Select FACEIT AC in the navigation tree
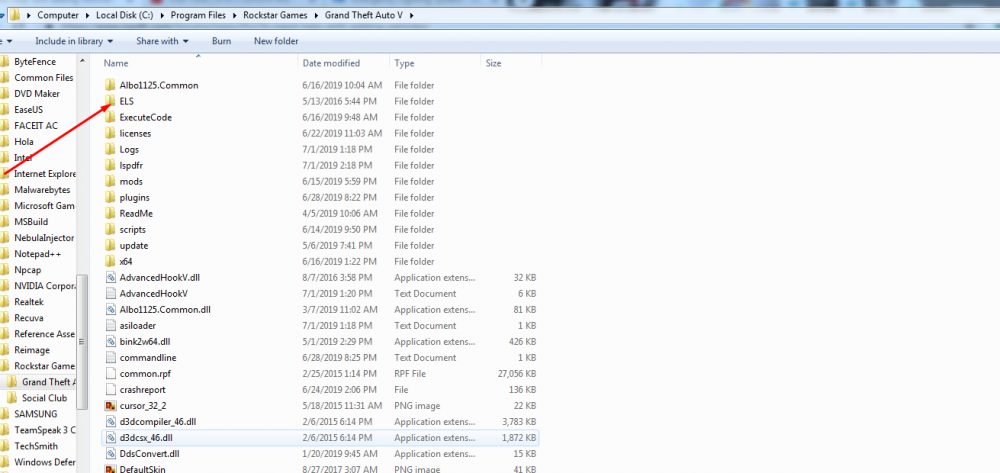1000x473 pixels. 36,126
